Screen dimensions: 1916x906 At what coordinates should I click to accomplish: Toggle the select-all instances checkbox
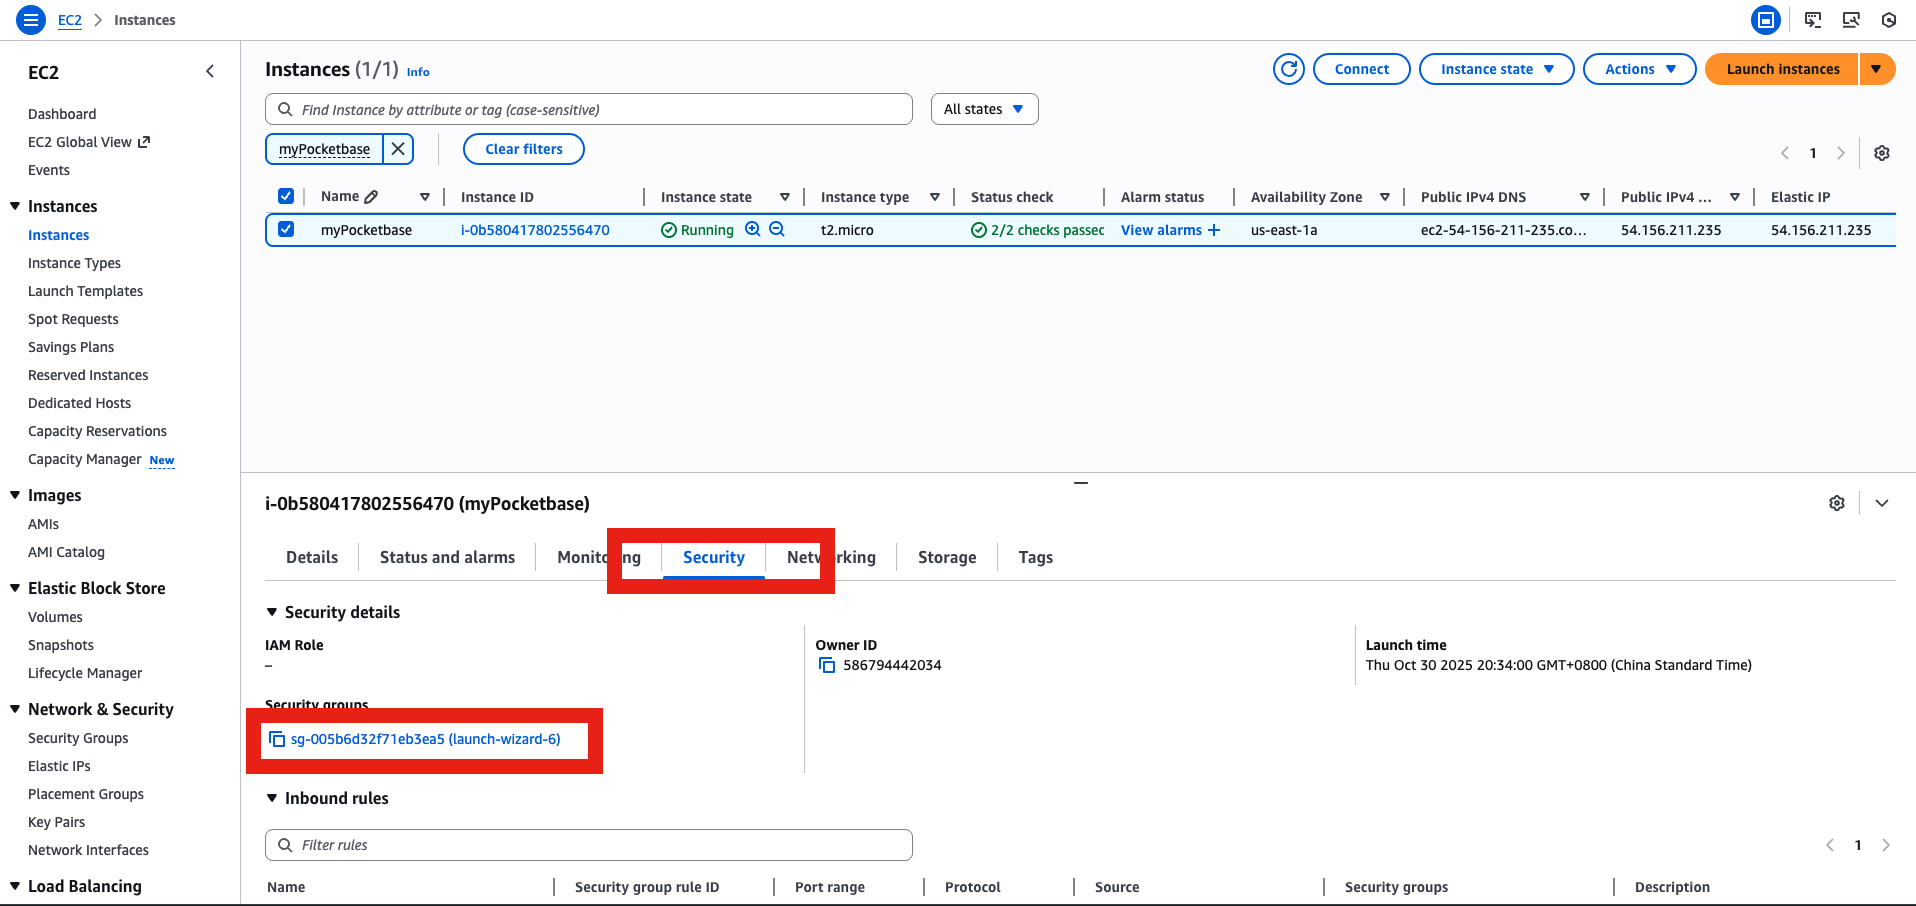pyautogui.click(x=286, y=196)
